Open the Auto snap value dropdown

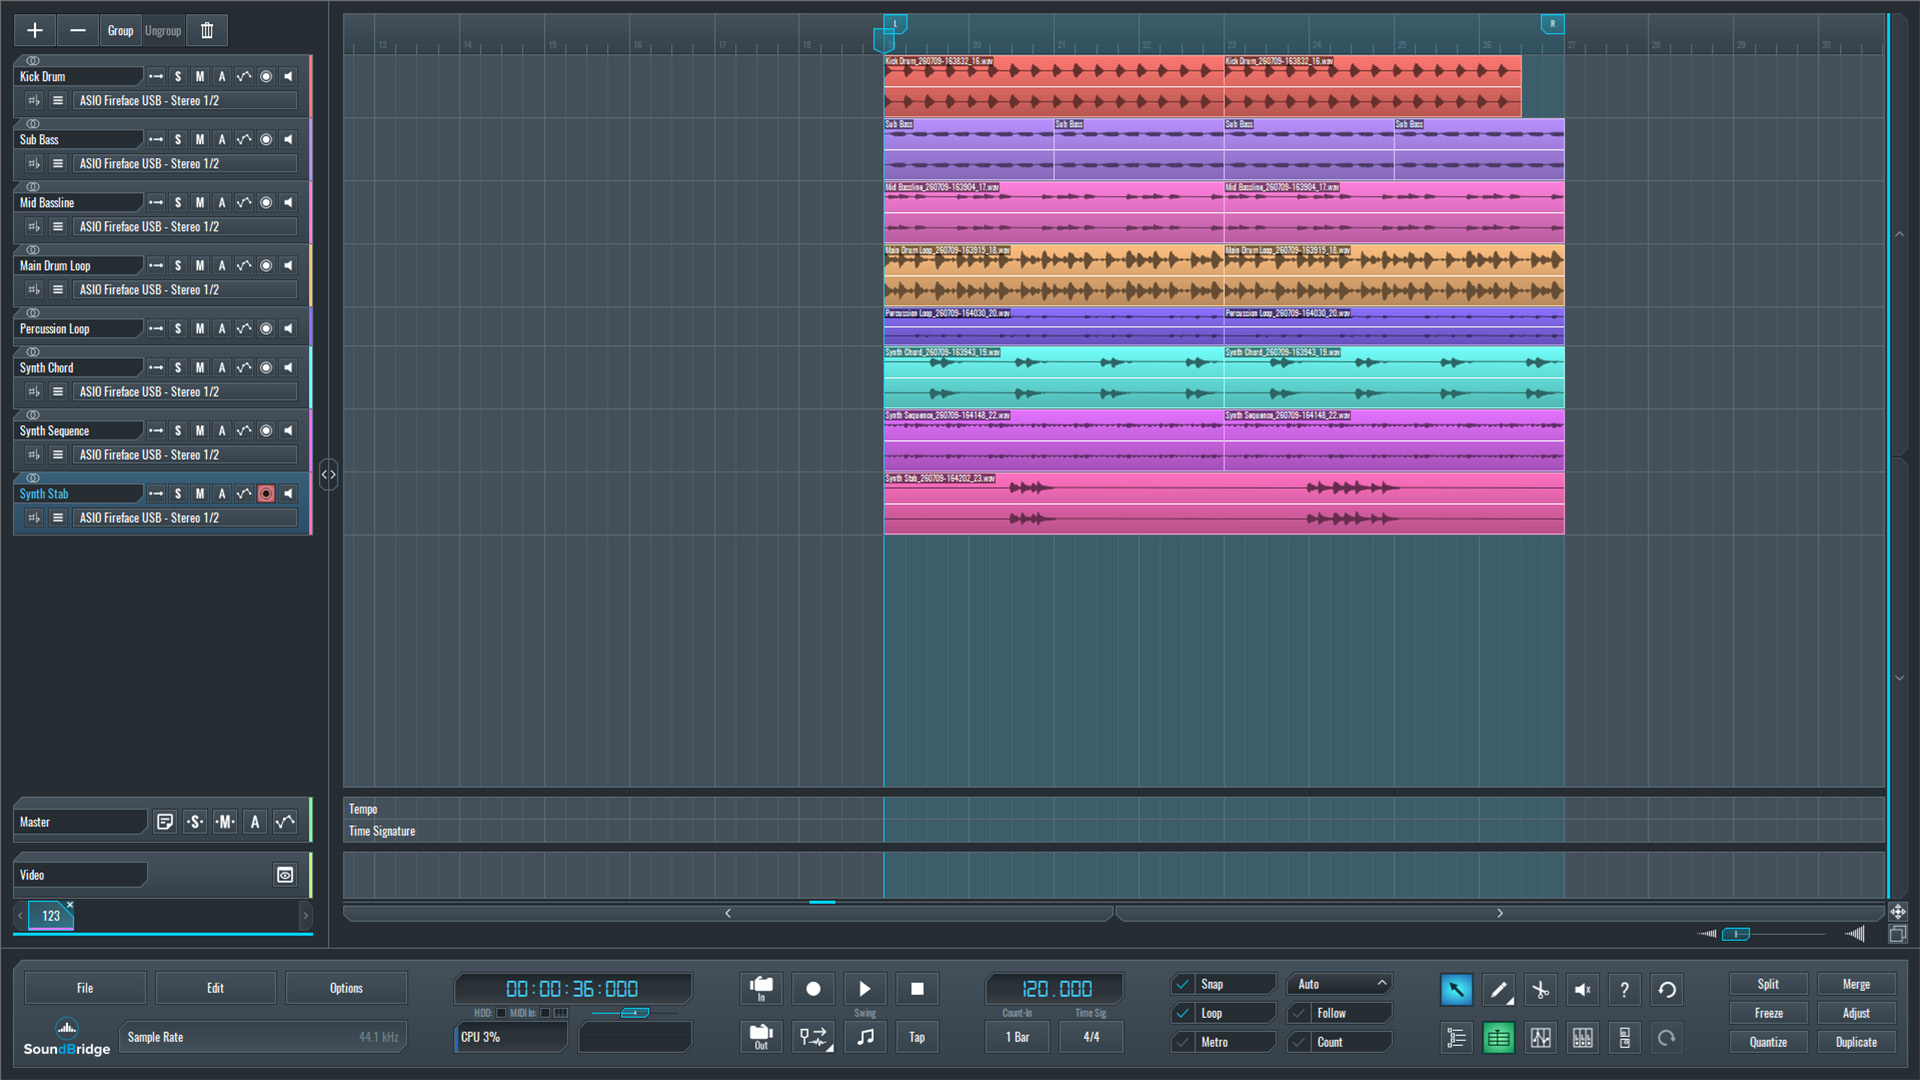1339,984
